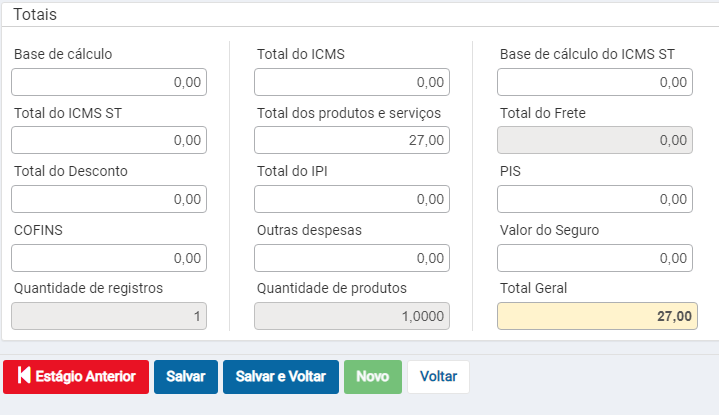
Task: Click the Quantidade de produtos field
Action: click(352, 316)
